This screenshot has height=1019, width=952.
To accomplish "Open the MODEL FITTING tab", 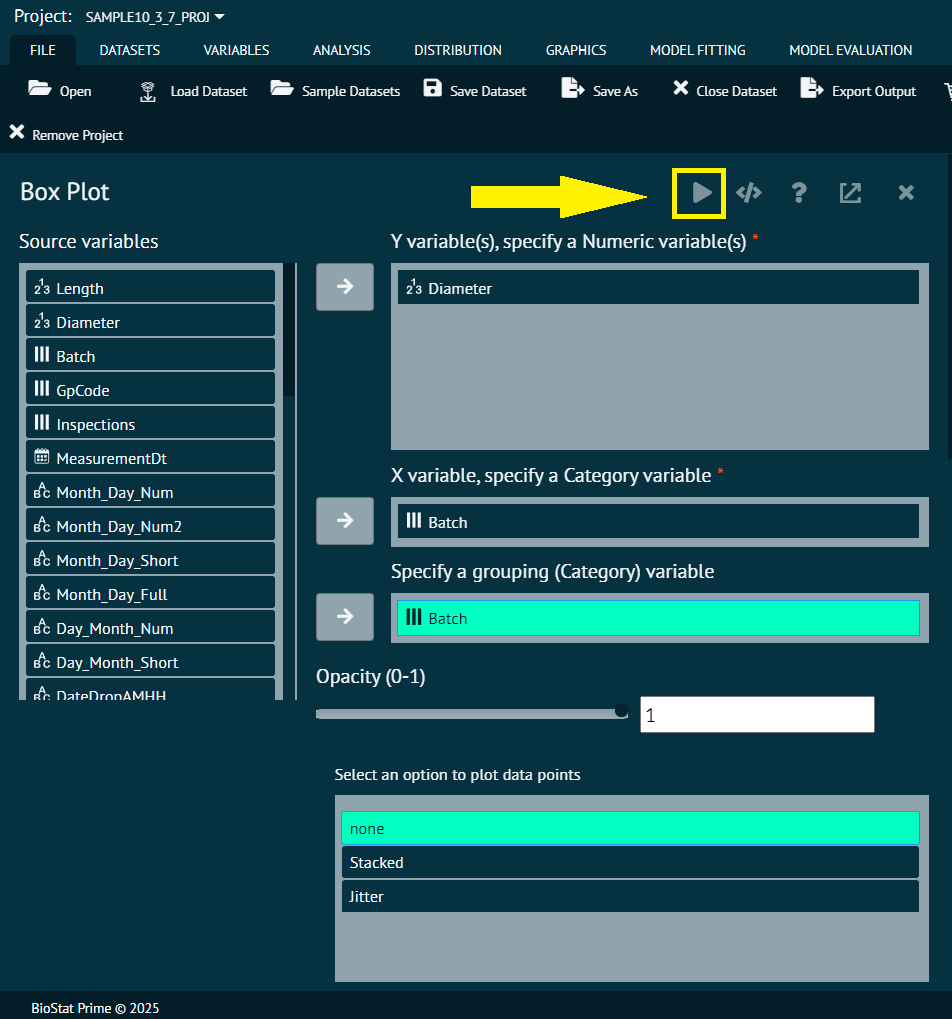I will tap(697, 50).
